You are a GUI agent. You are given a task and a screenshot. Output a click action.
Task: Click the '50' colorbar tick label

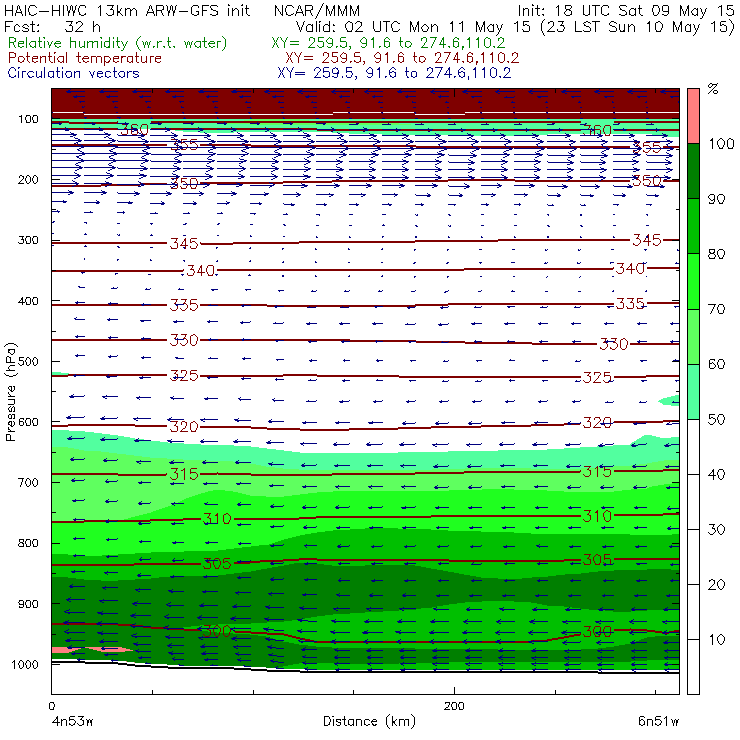click(716, 419)
